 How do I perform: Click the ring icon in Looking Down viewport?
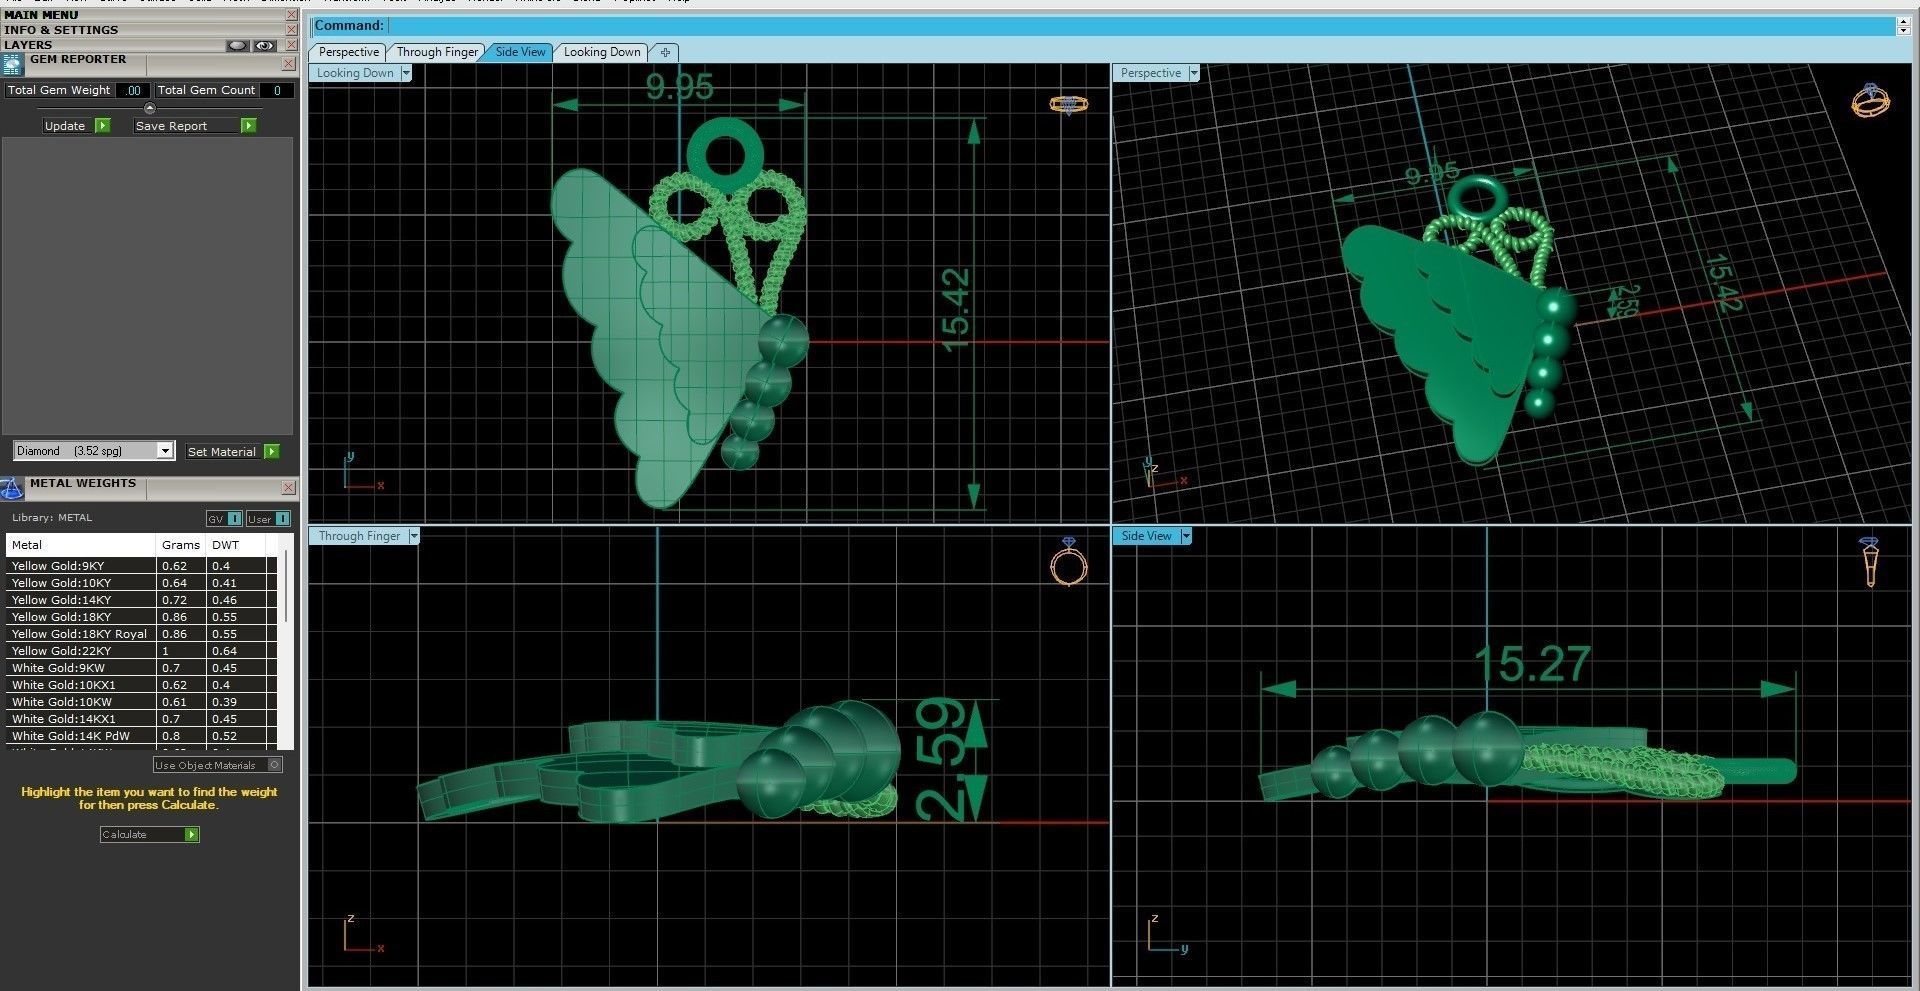[1068, 104]
